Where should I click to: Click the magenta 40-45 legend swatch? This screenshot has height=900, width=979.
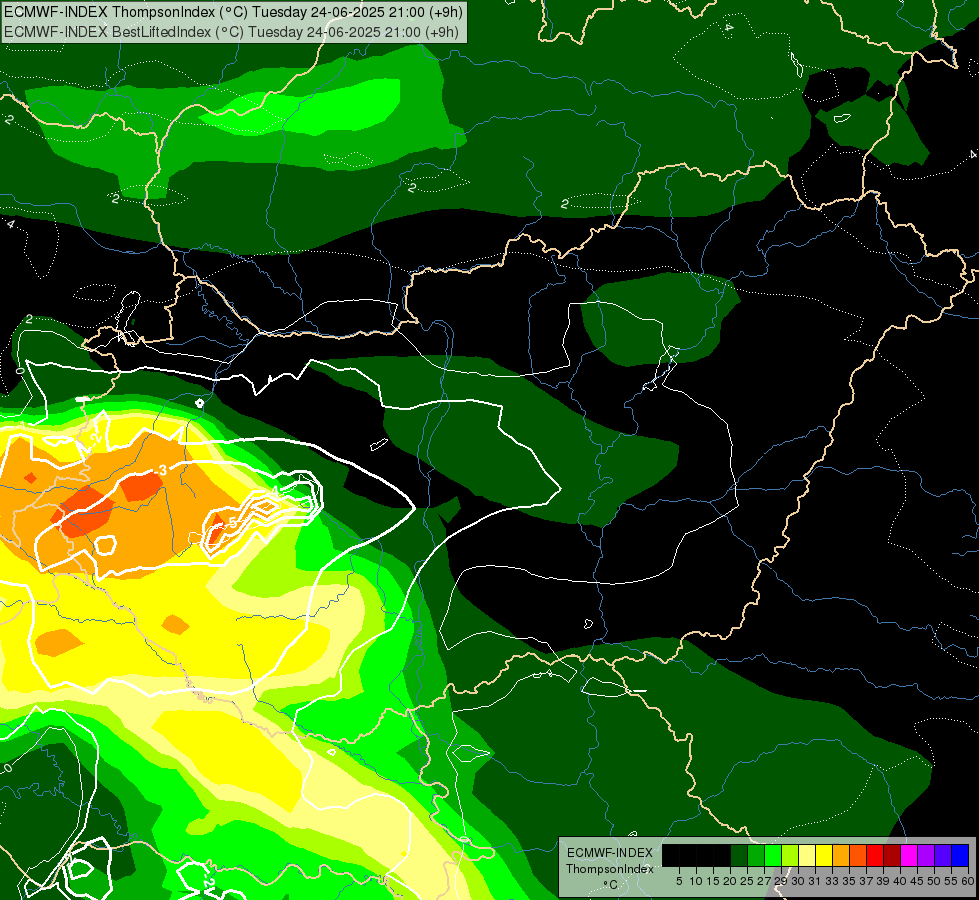point(909,855)
